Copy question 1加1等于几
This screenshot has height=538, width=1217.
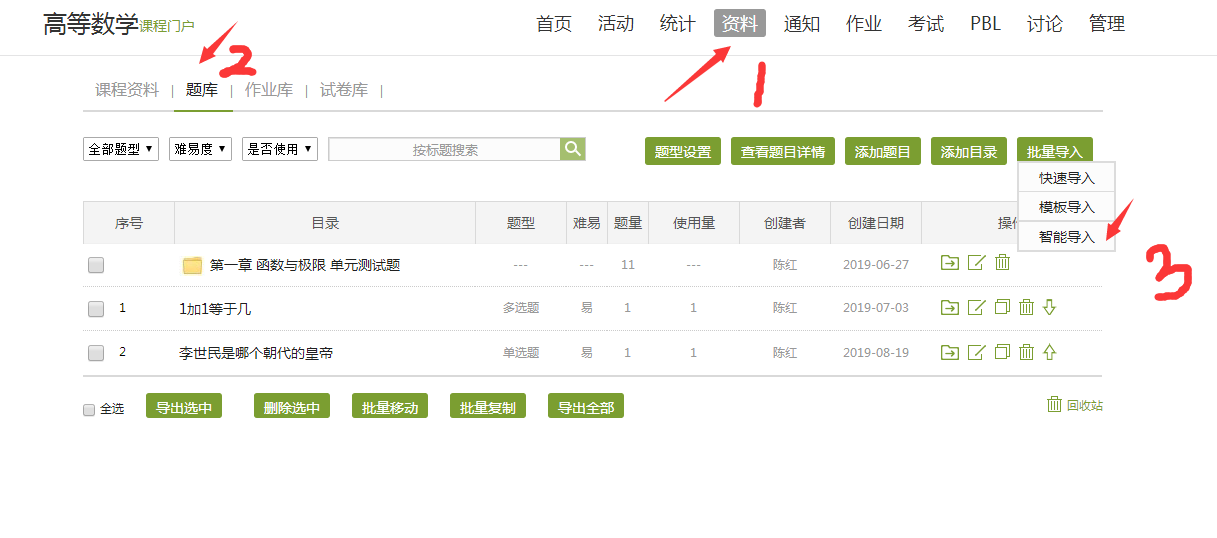coord(1002,307)
